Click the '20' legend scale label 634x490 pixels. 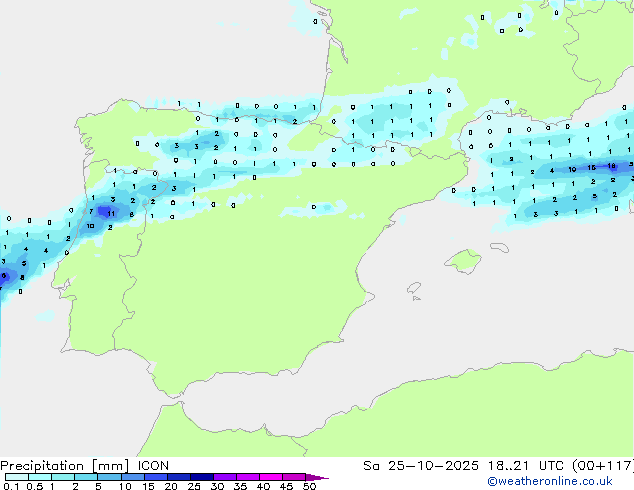point(171,486)
